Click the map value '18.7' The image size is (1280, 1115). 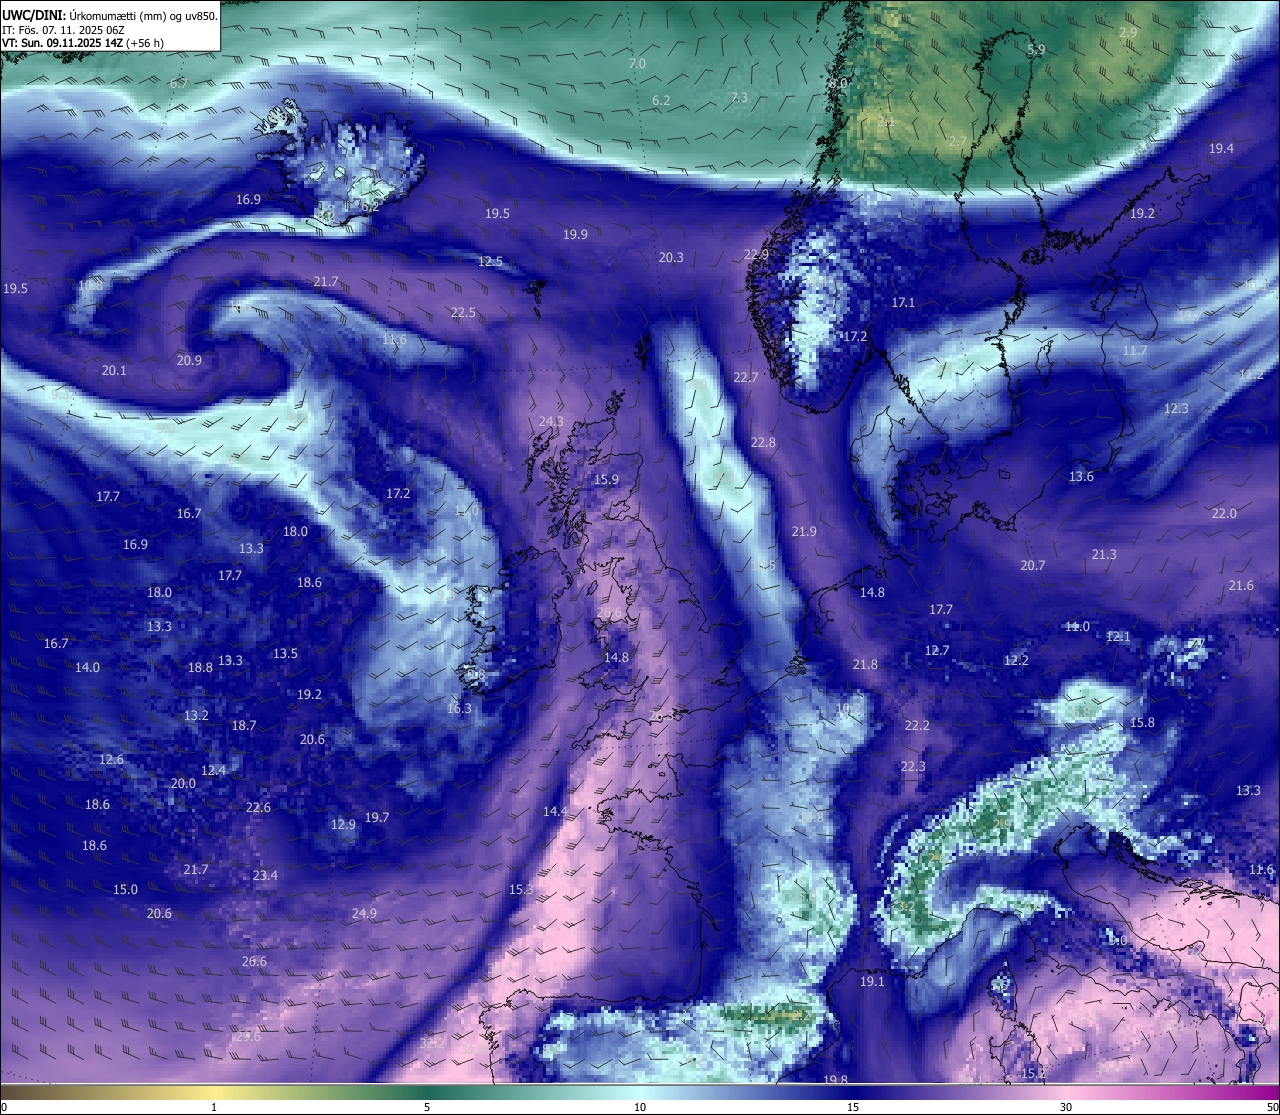click(x=244, y=725)
